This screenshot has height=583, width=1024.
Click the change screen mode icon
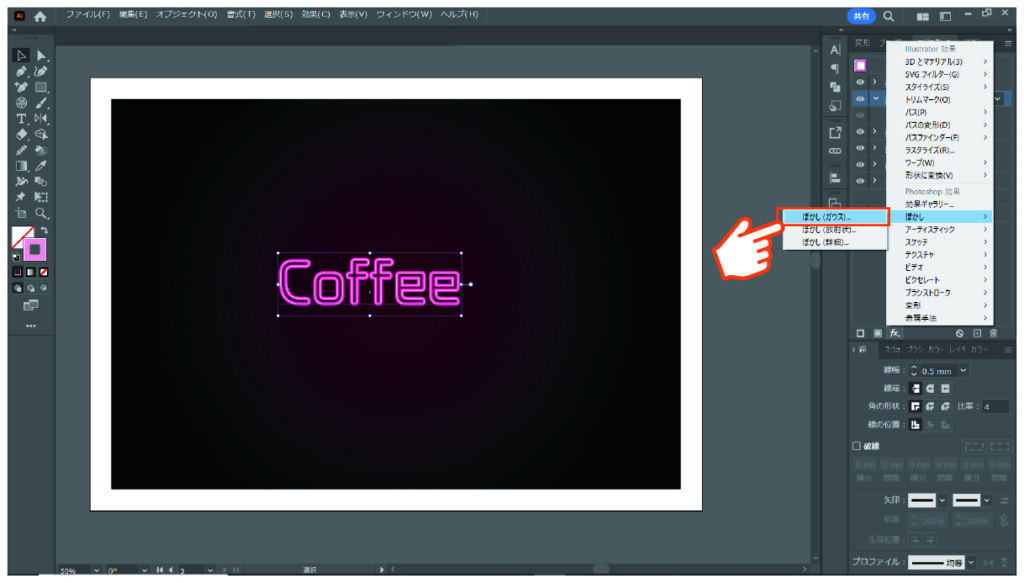31,306
